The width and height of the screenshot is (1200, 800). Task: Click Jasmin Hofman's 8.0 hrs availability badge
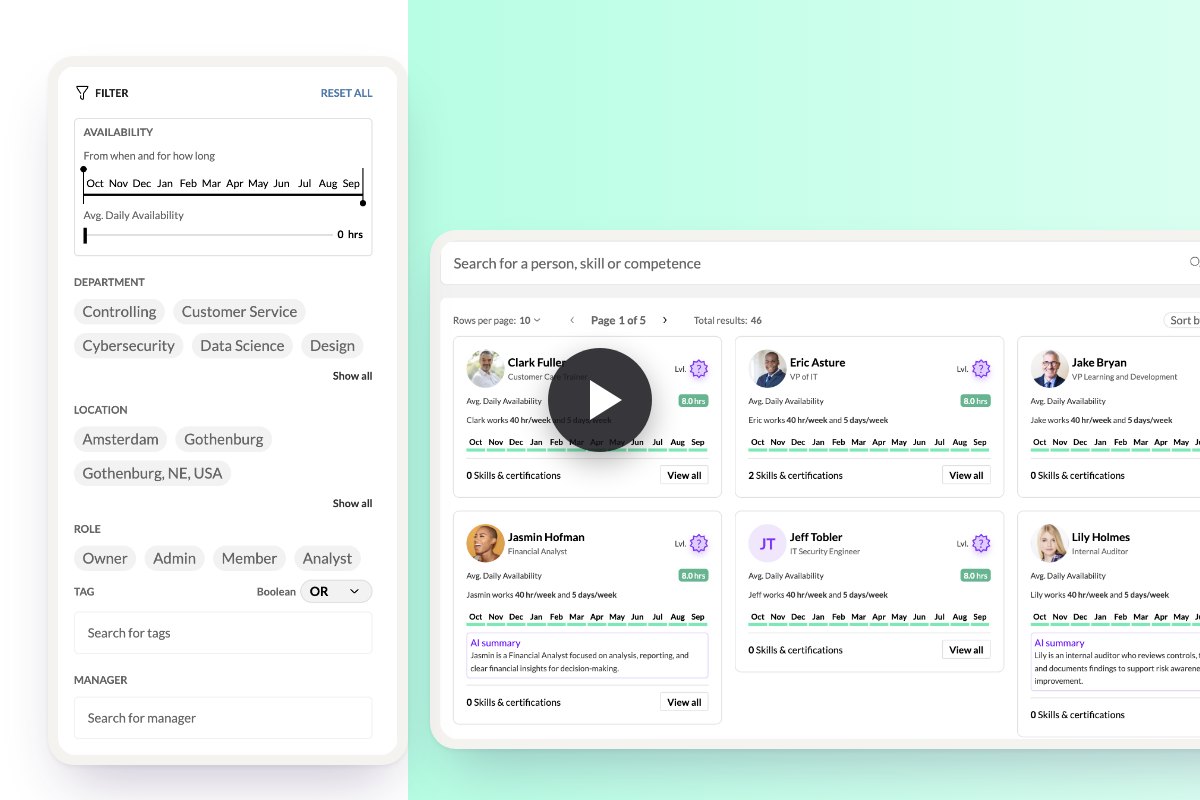(x=693, y=576)
